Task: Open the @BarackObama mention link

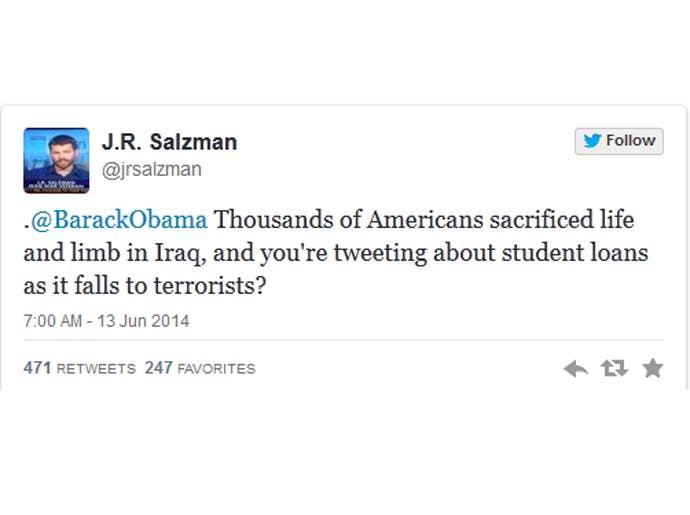Action: pos(119,219)
